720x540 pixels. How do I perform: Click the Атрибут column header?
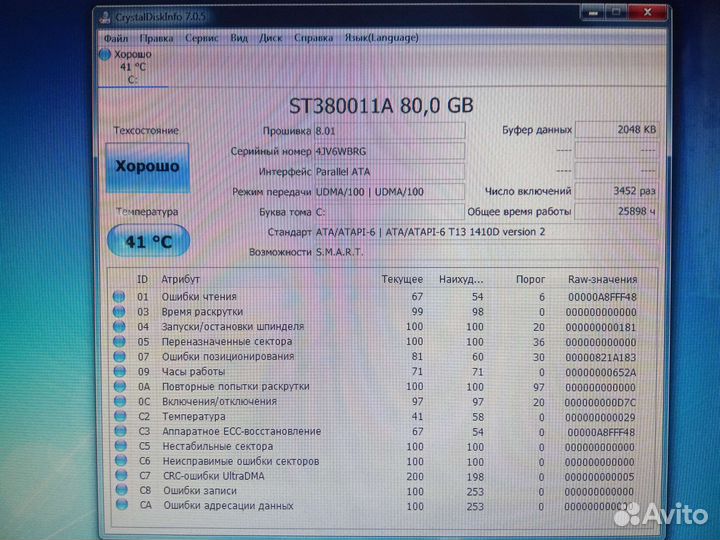click(180, 279)
